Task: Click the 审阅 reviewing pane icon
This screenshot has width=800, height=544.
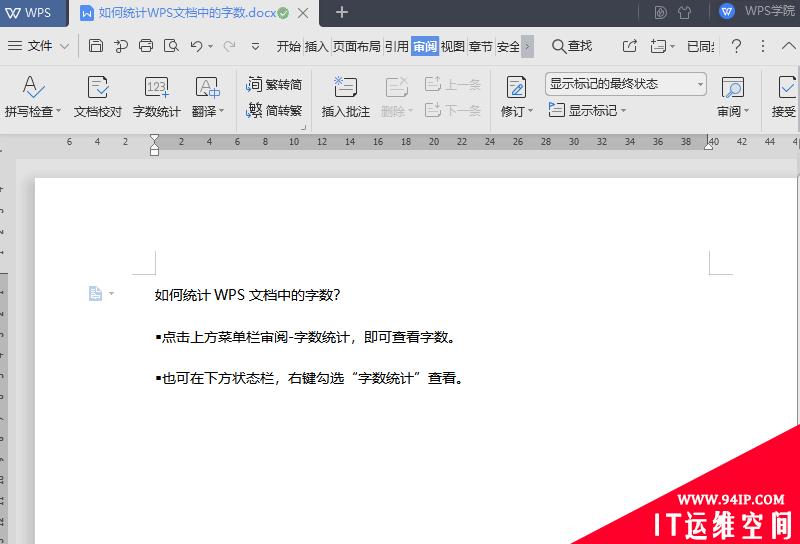Action: [733, 87]
